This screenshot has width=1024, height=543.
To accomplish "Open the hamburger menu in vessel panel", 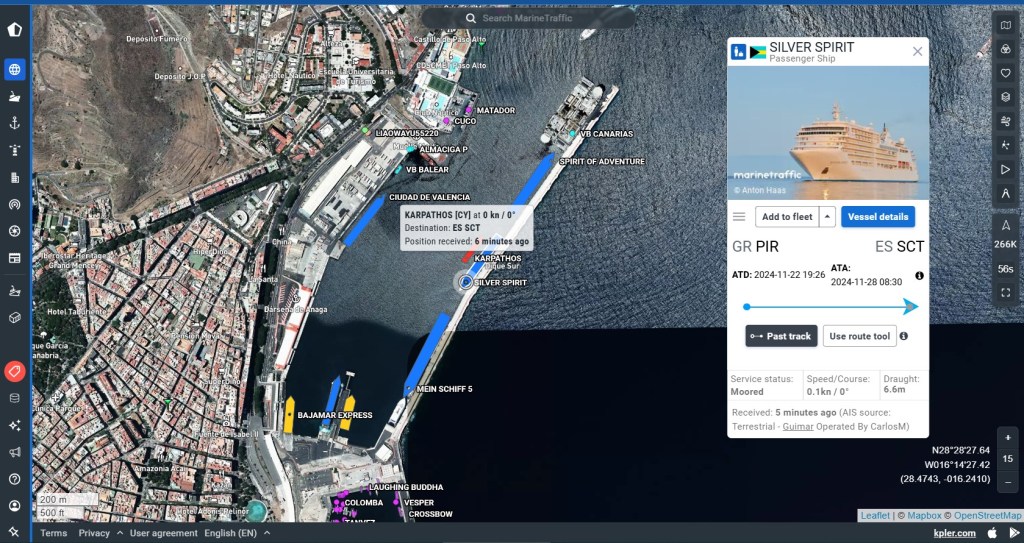I will pos(739,217).
